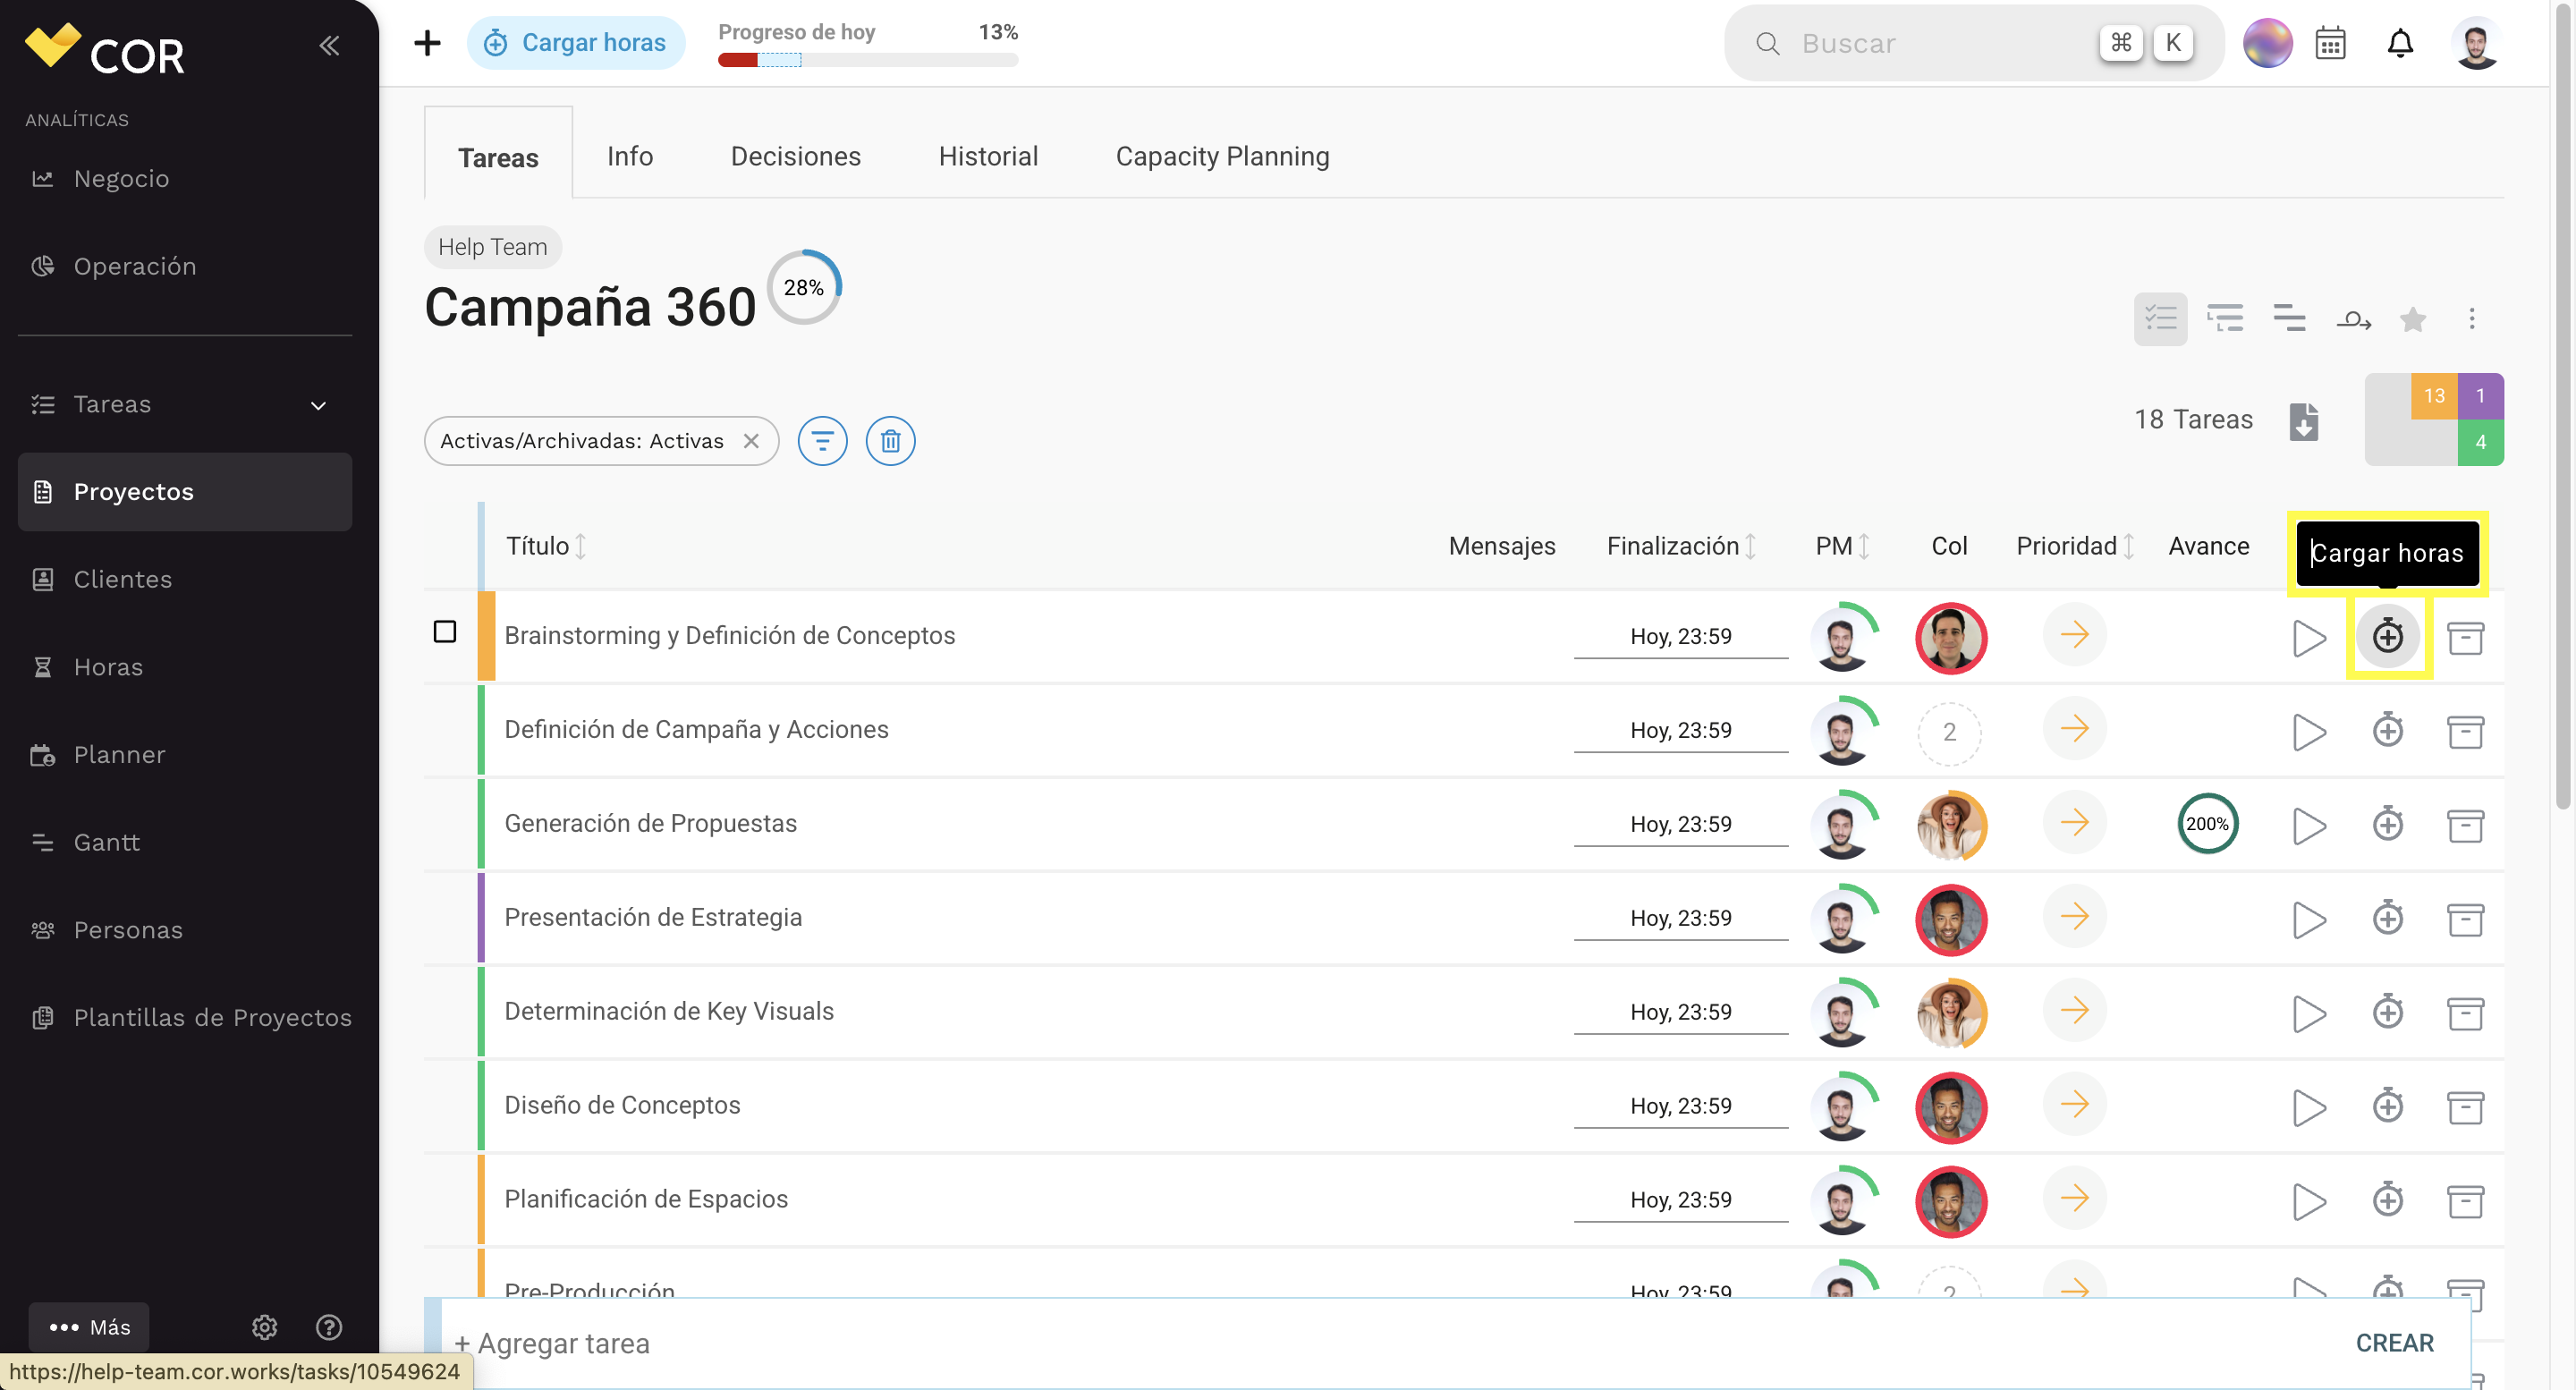2576x1390 pixels.
Task: Collapse the sidebar with double chevron
Action: (x=329, y=45)
